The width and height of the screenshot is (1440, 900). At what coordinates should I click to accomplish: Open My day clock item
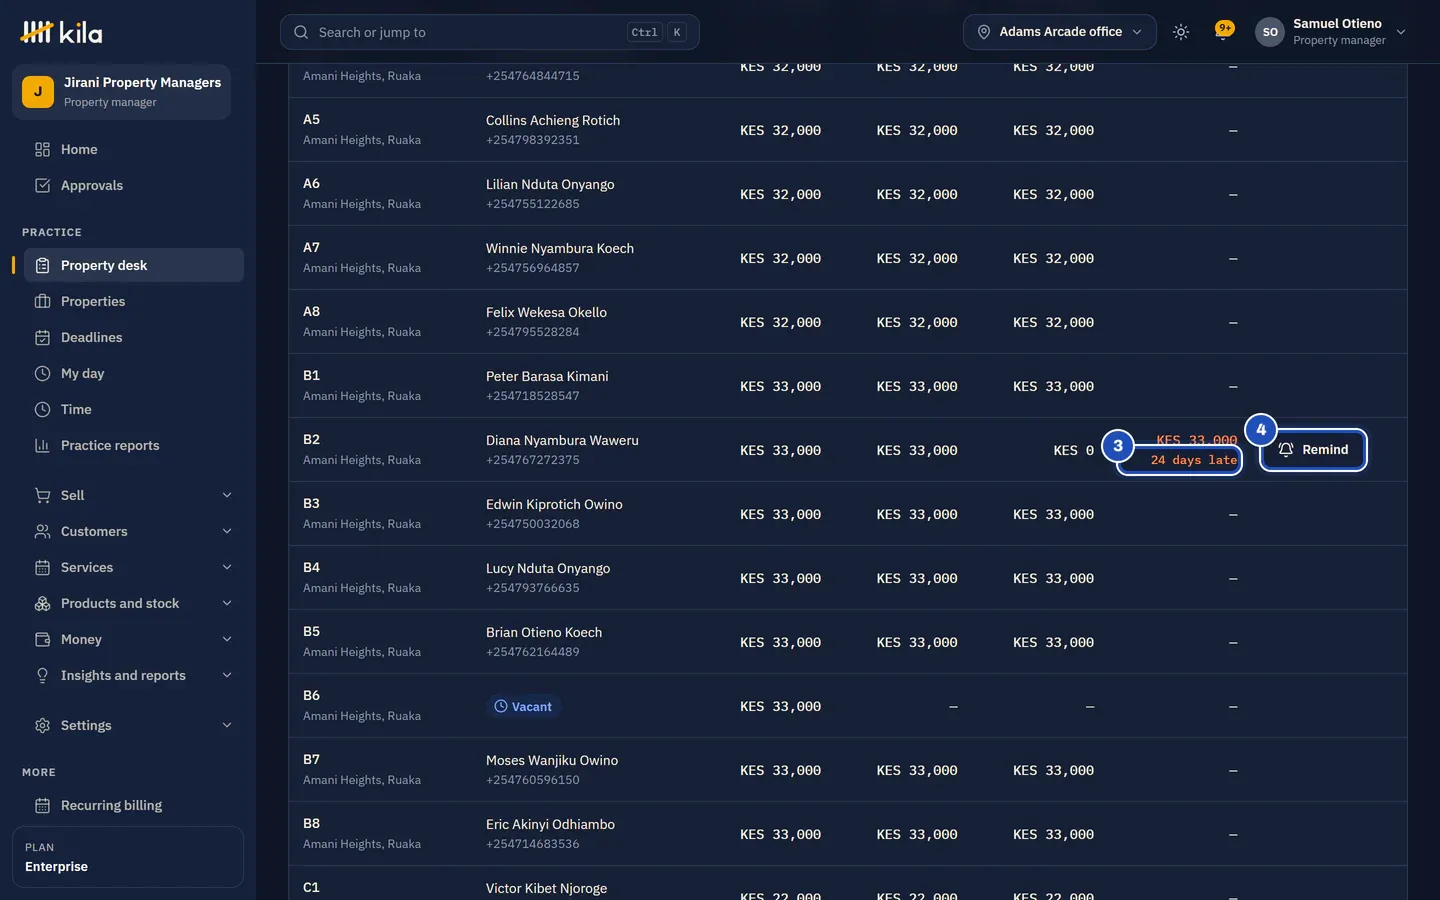point(134,373)
